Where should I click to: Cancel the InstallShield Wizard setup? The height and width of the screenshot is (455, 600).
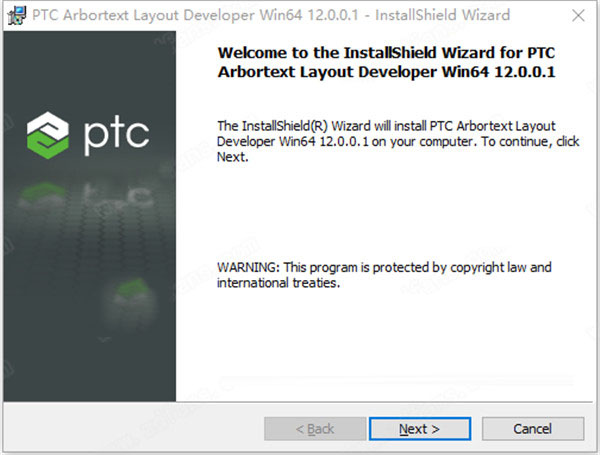[533, 429]
